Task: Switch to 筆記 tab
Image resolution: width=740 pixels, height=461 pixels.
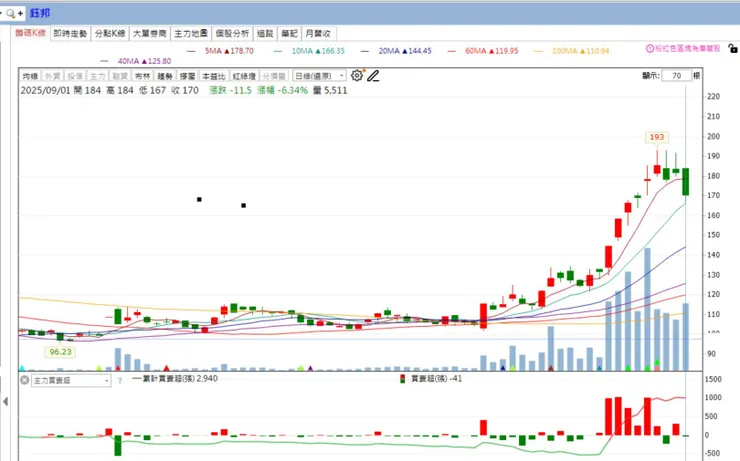Action: [289, 34]
